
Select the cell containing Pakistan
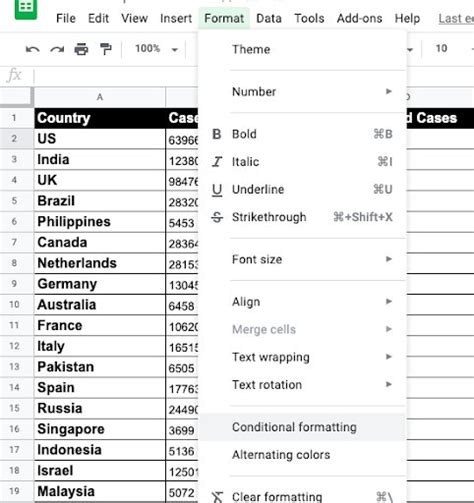(x=100, y=367)
